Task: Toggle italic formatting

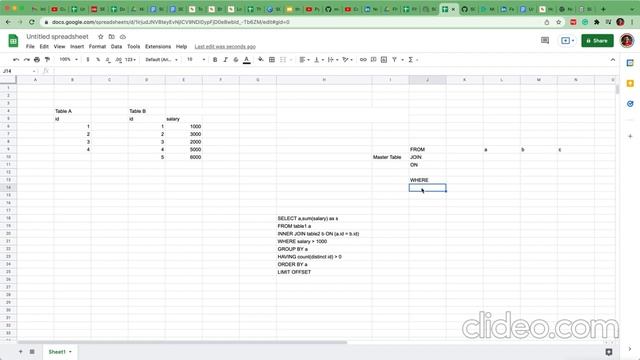Action: [x=225, y=60]
